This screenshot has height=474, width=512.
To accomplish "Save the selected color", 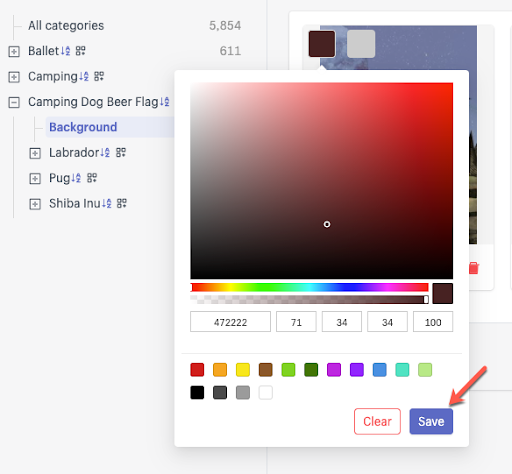I will [x=431, y=422].
